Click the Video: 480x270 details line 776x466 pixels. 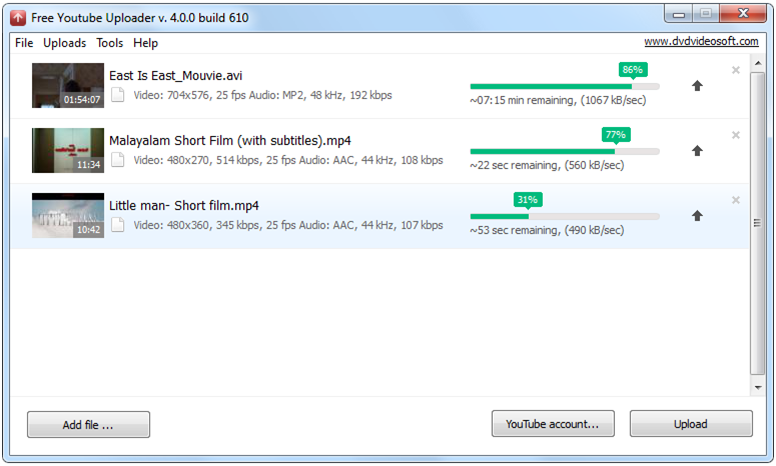[288, 160]
